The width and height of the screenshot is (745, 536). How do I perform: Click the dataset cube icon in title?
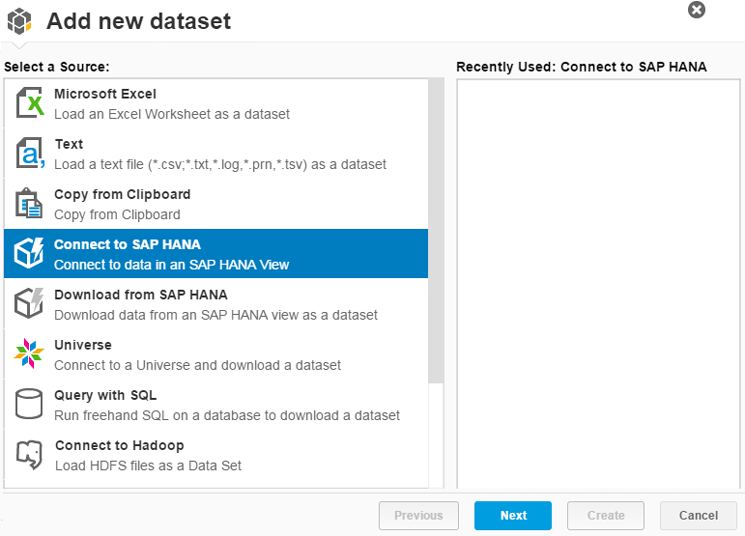[20, 21]
